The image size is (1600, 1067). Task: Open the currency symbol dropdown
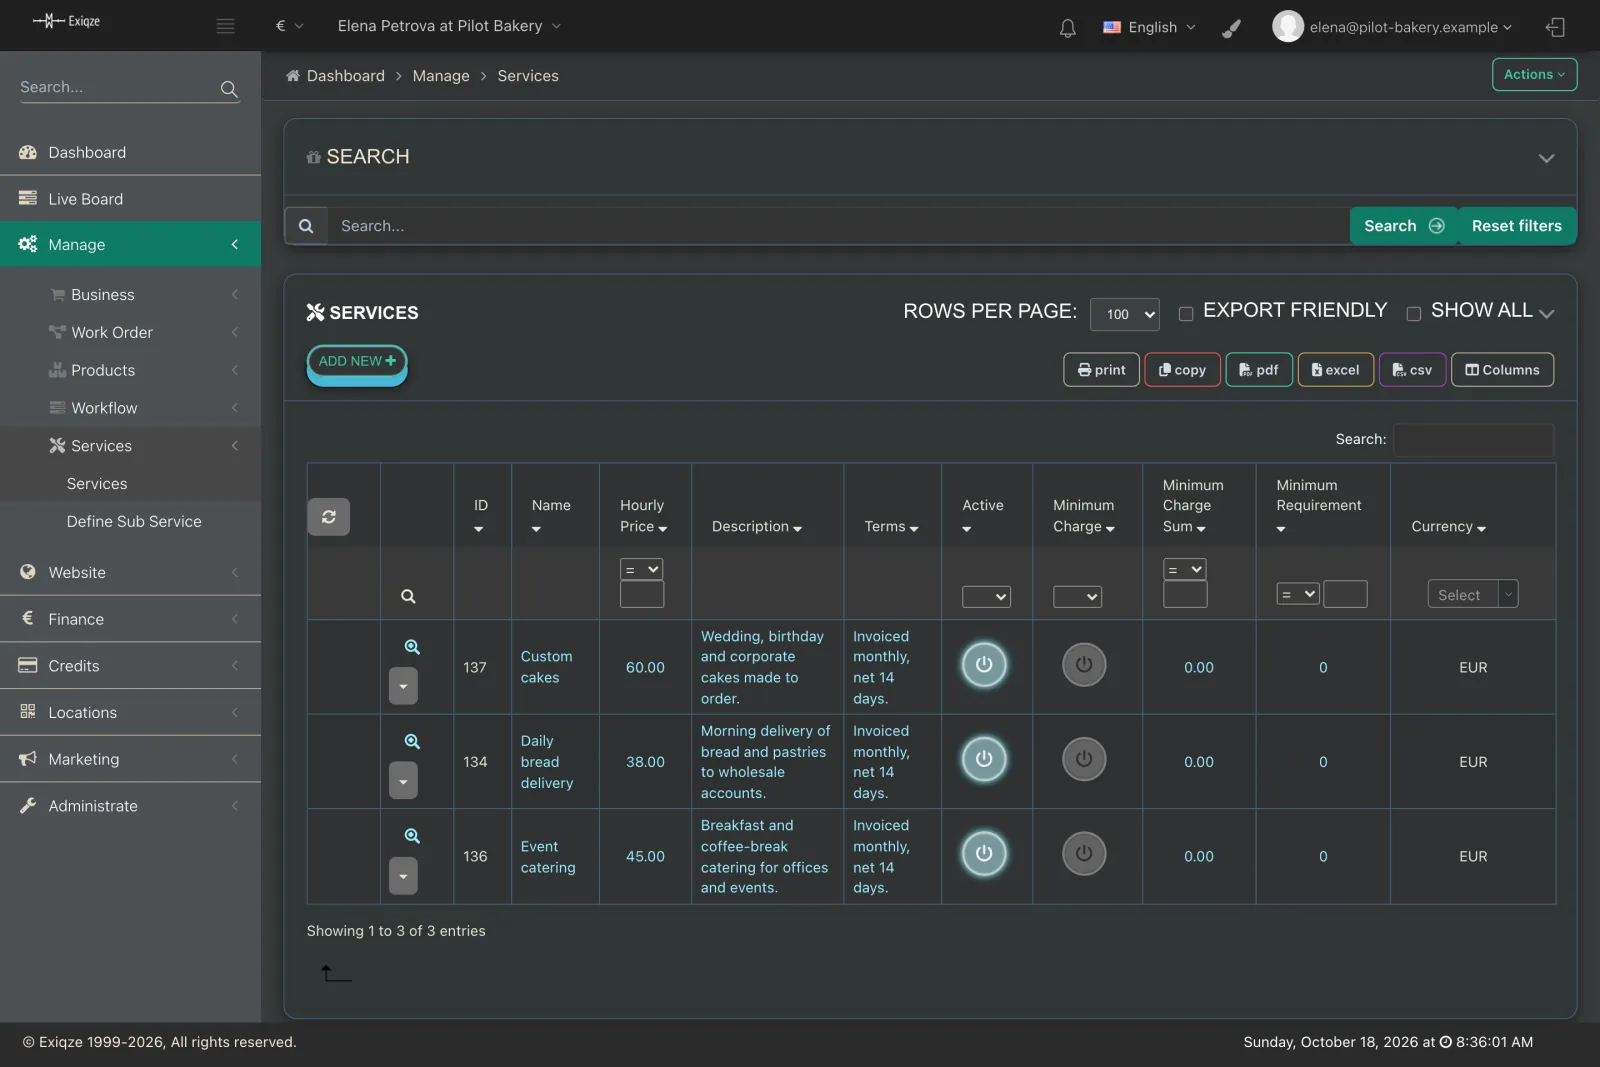tap(289, 26)
